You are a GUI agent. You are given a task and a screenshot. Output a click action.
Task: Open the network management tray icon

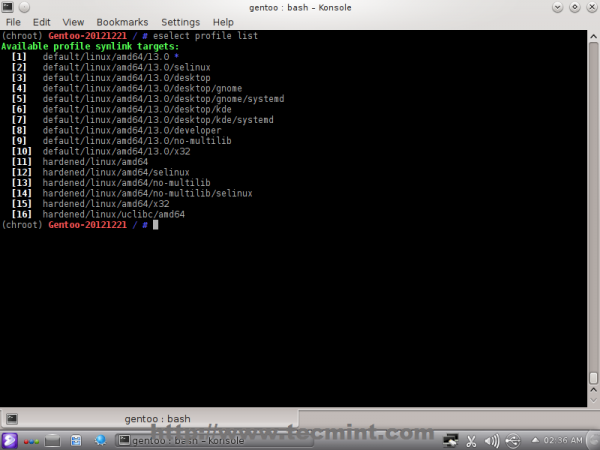[450, 441]
